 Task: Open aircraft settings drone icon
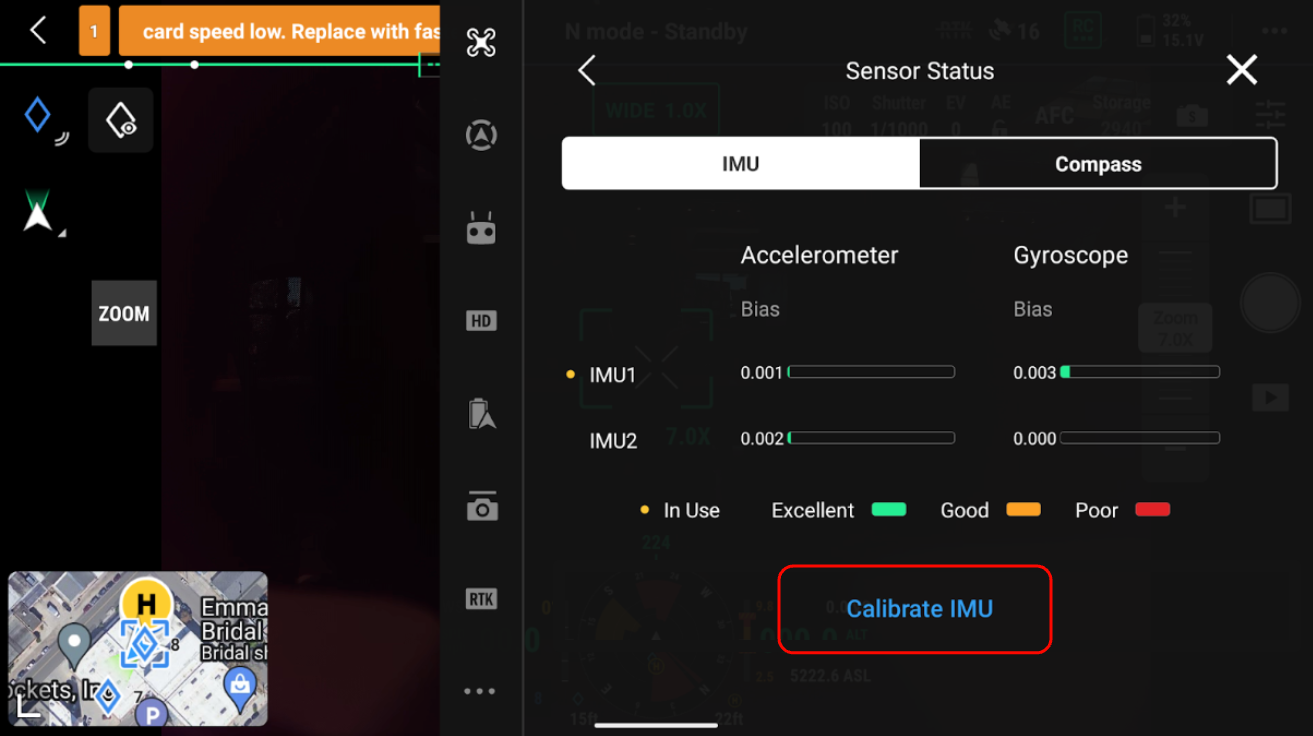[x=481, y=42]
